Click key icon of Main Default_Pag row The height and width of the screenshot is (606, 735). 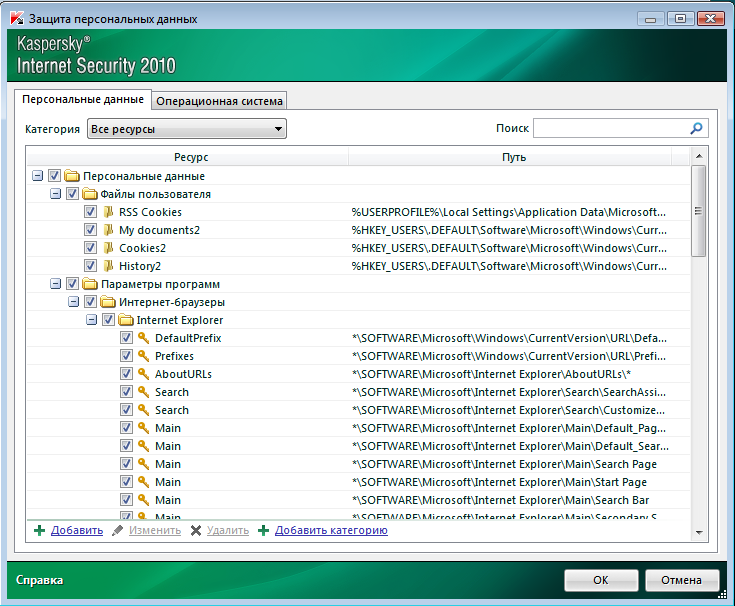(144, 427)
